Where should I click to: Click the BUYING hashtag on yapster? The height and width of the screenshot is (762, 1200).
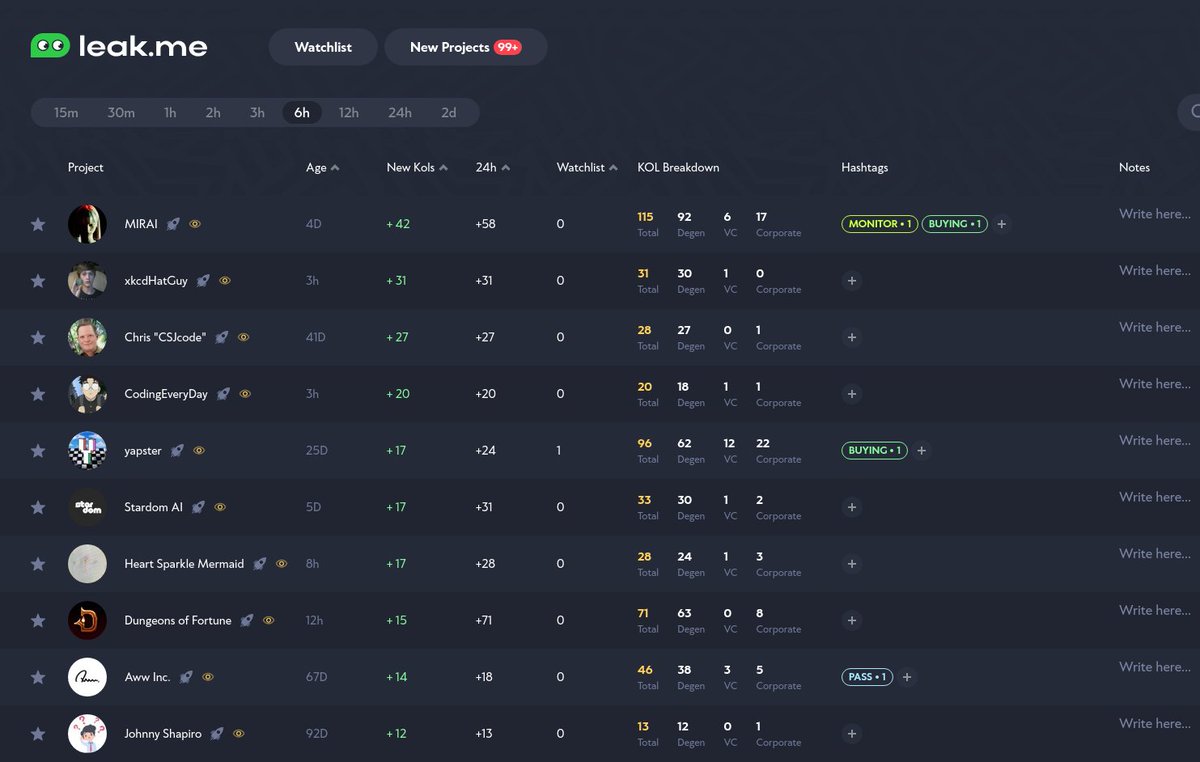point(875,451)
